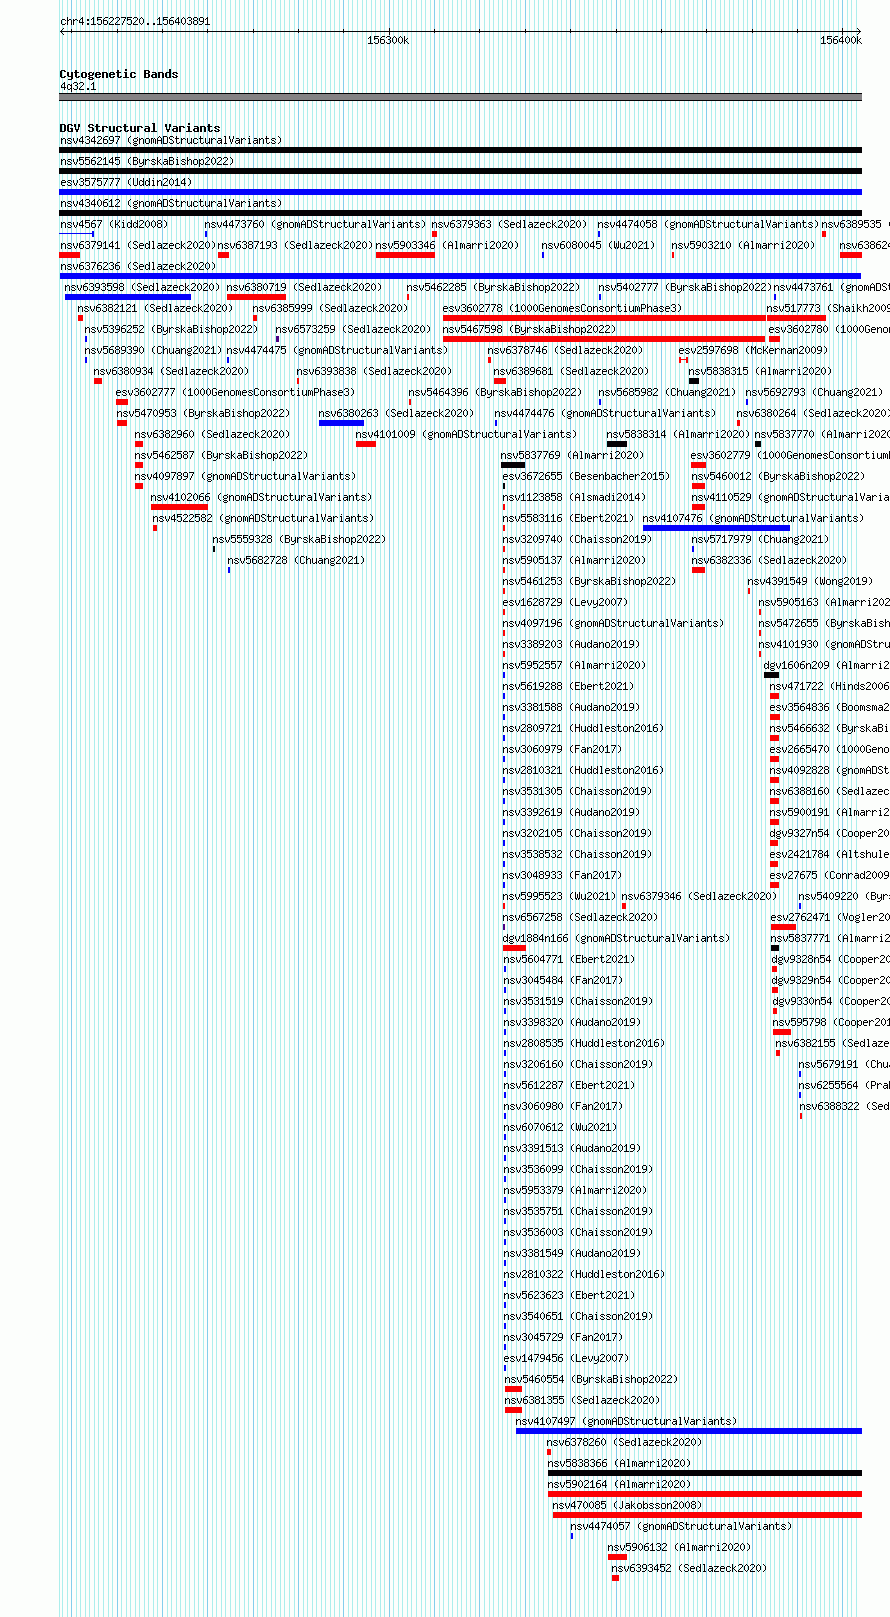Select the Cytogenetic Bands track heading
The width and height of the screenshot is (890, 1617).
[119, 74]
